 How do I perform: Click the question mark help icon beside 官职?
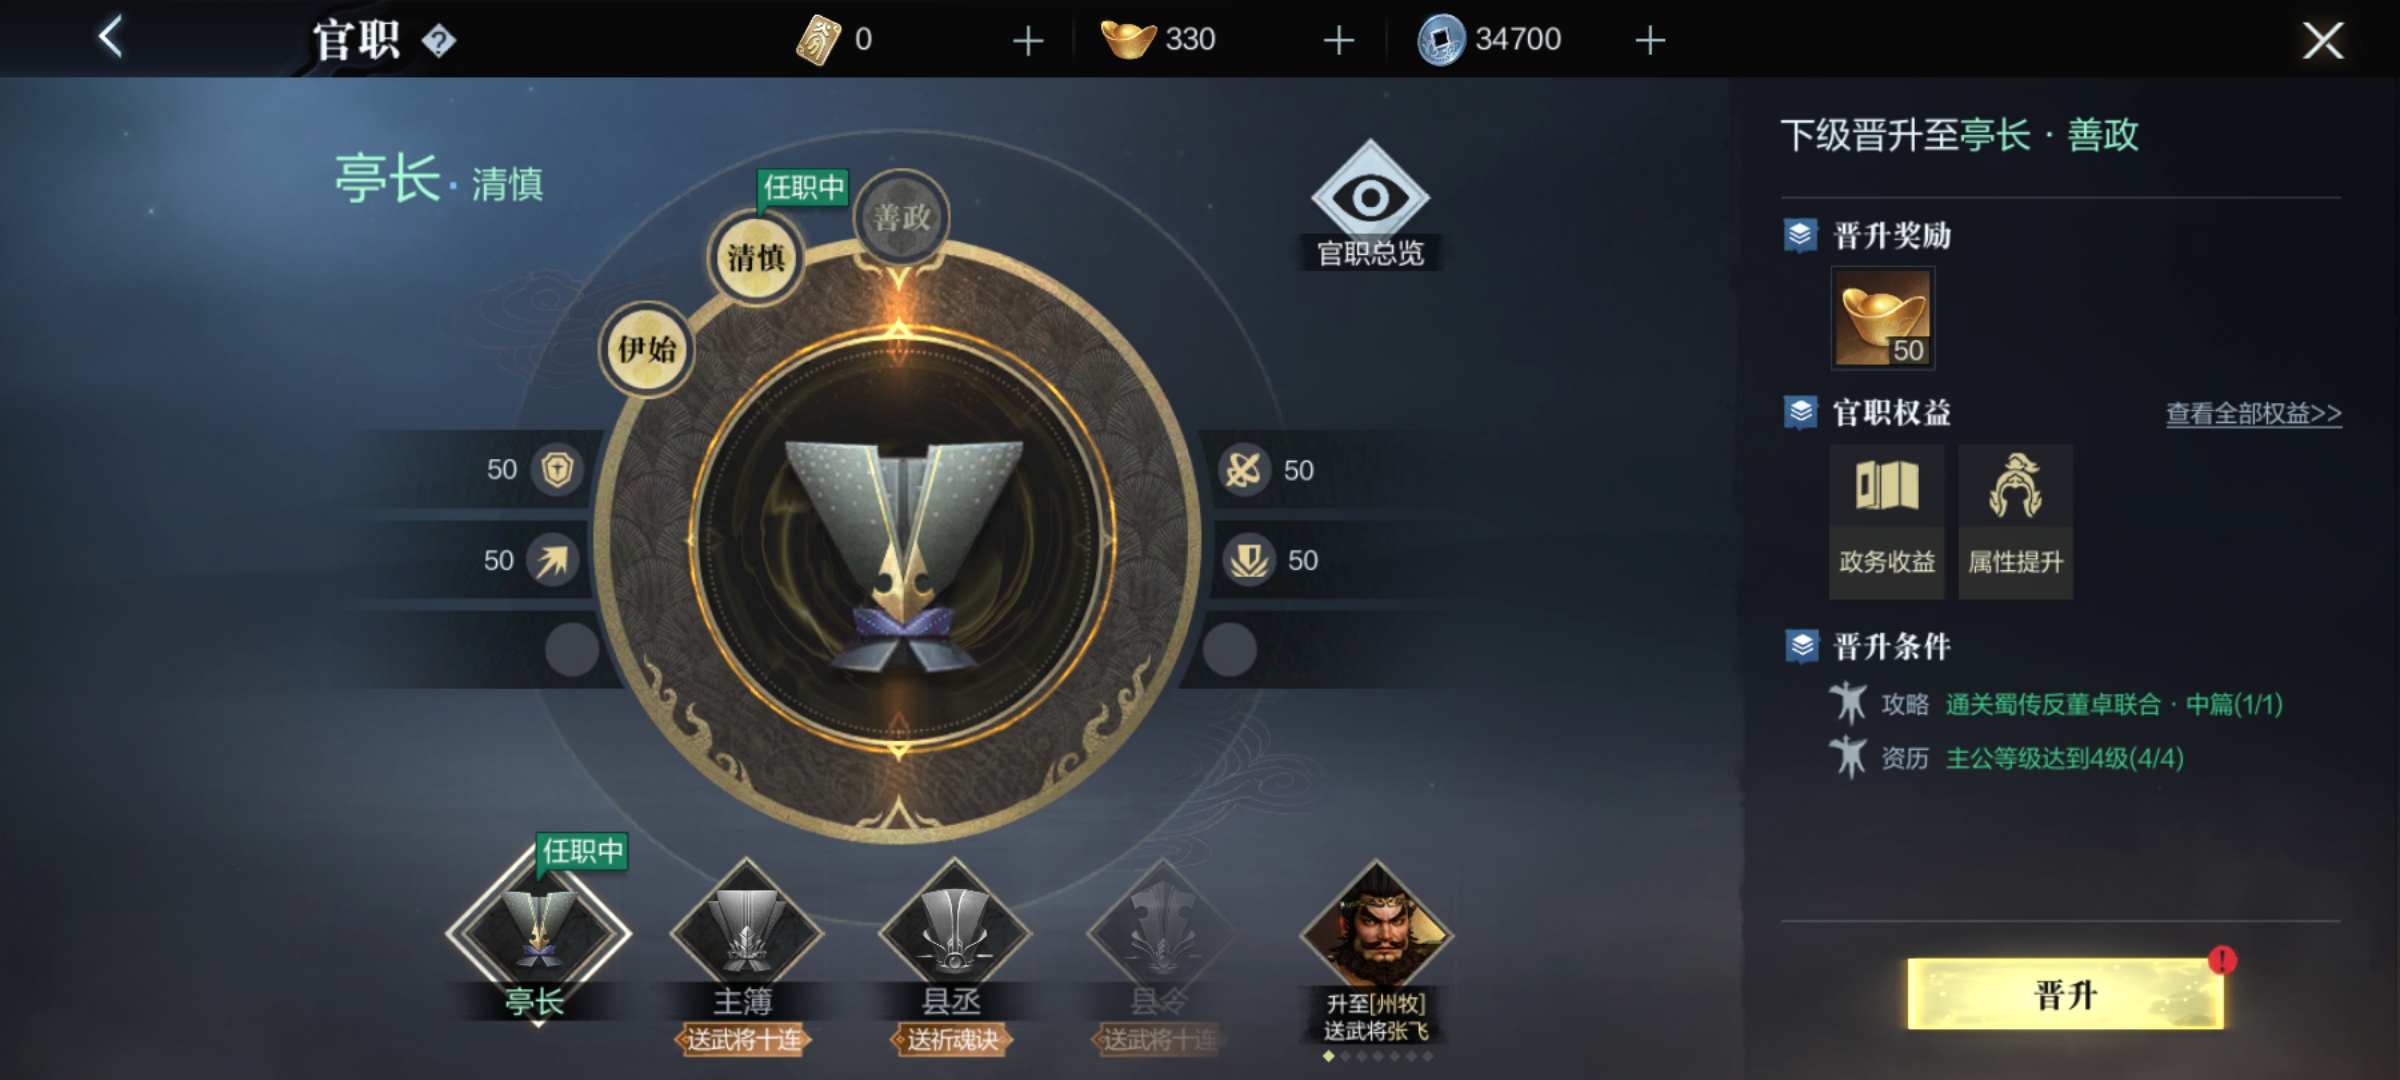tap(439, 41)
